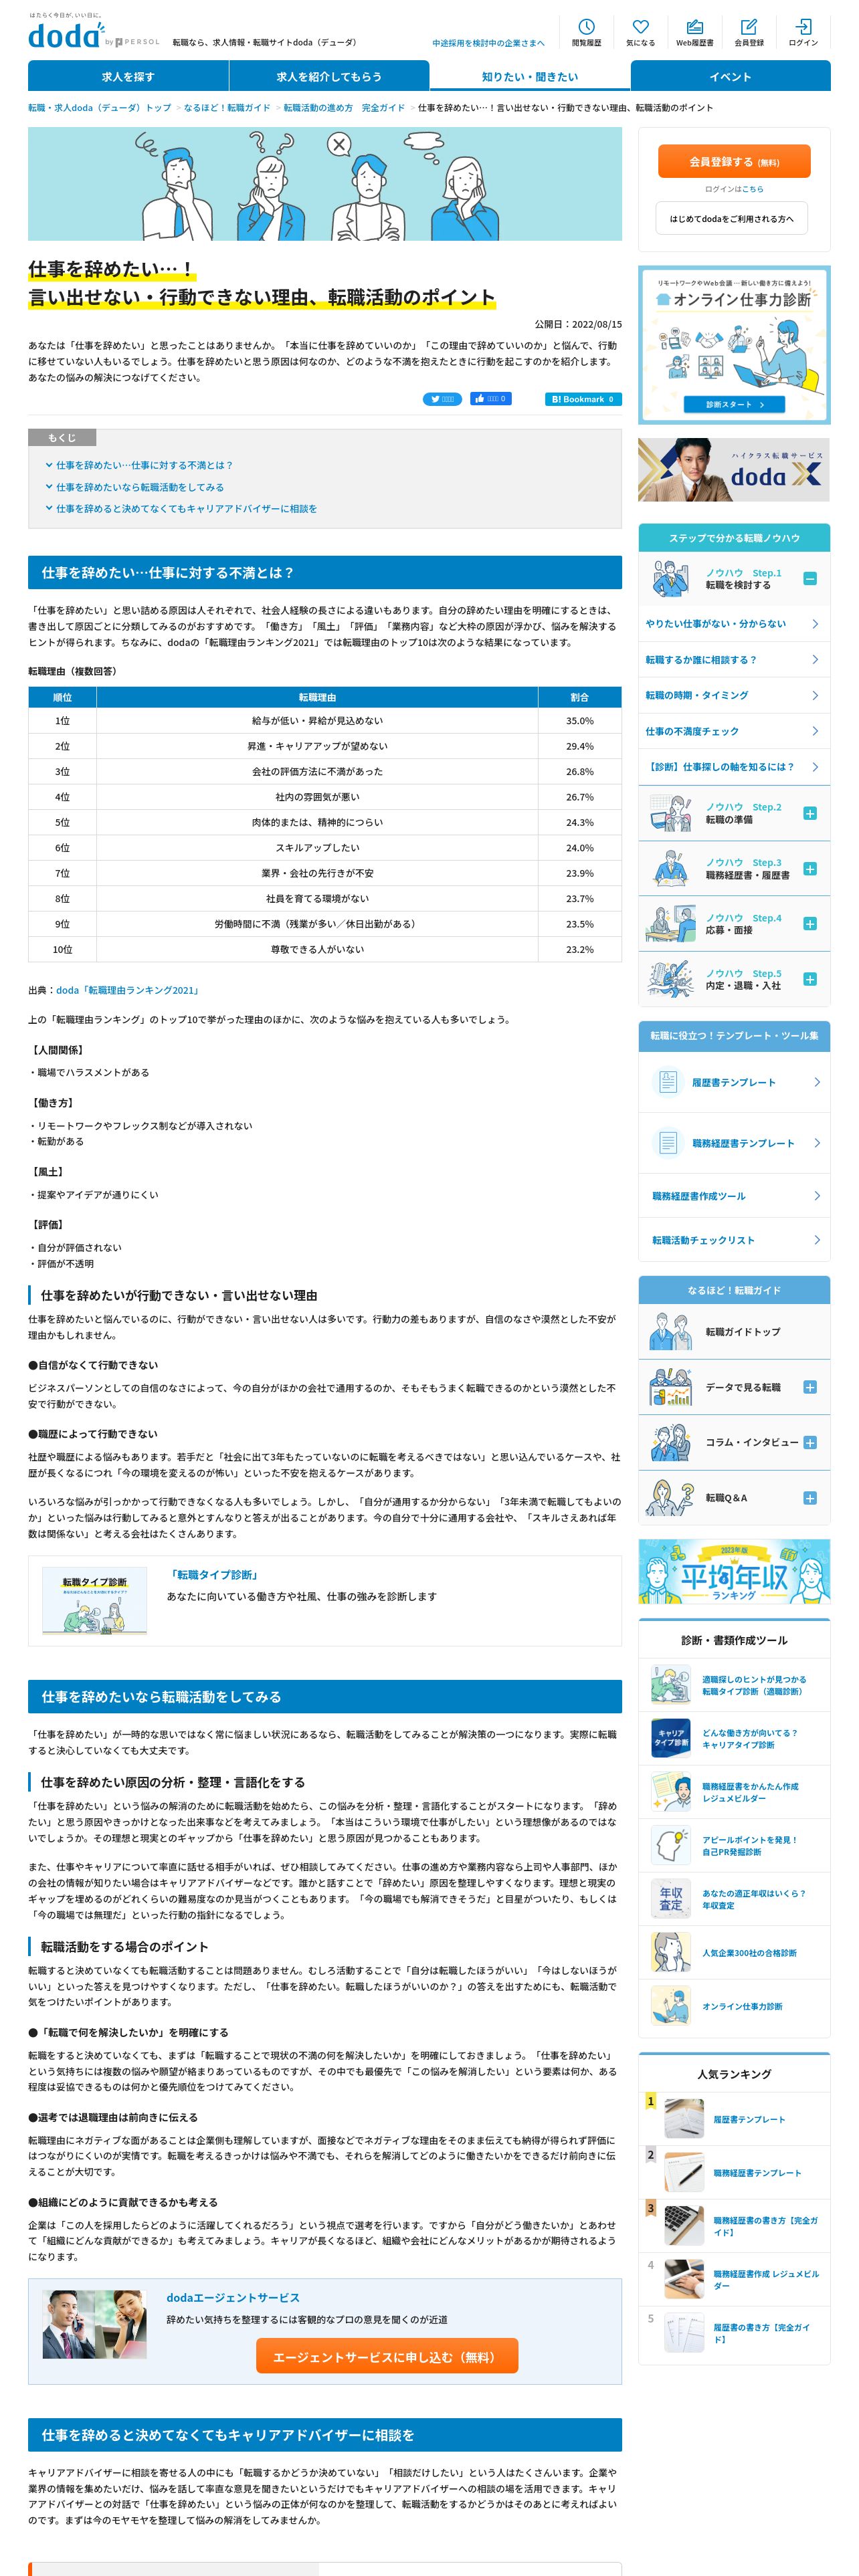Open the 中途採用を検討中の企業さまへ link
The image size is (859, 2576).
click(x=488, y=43)
